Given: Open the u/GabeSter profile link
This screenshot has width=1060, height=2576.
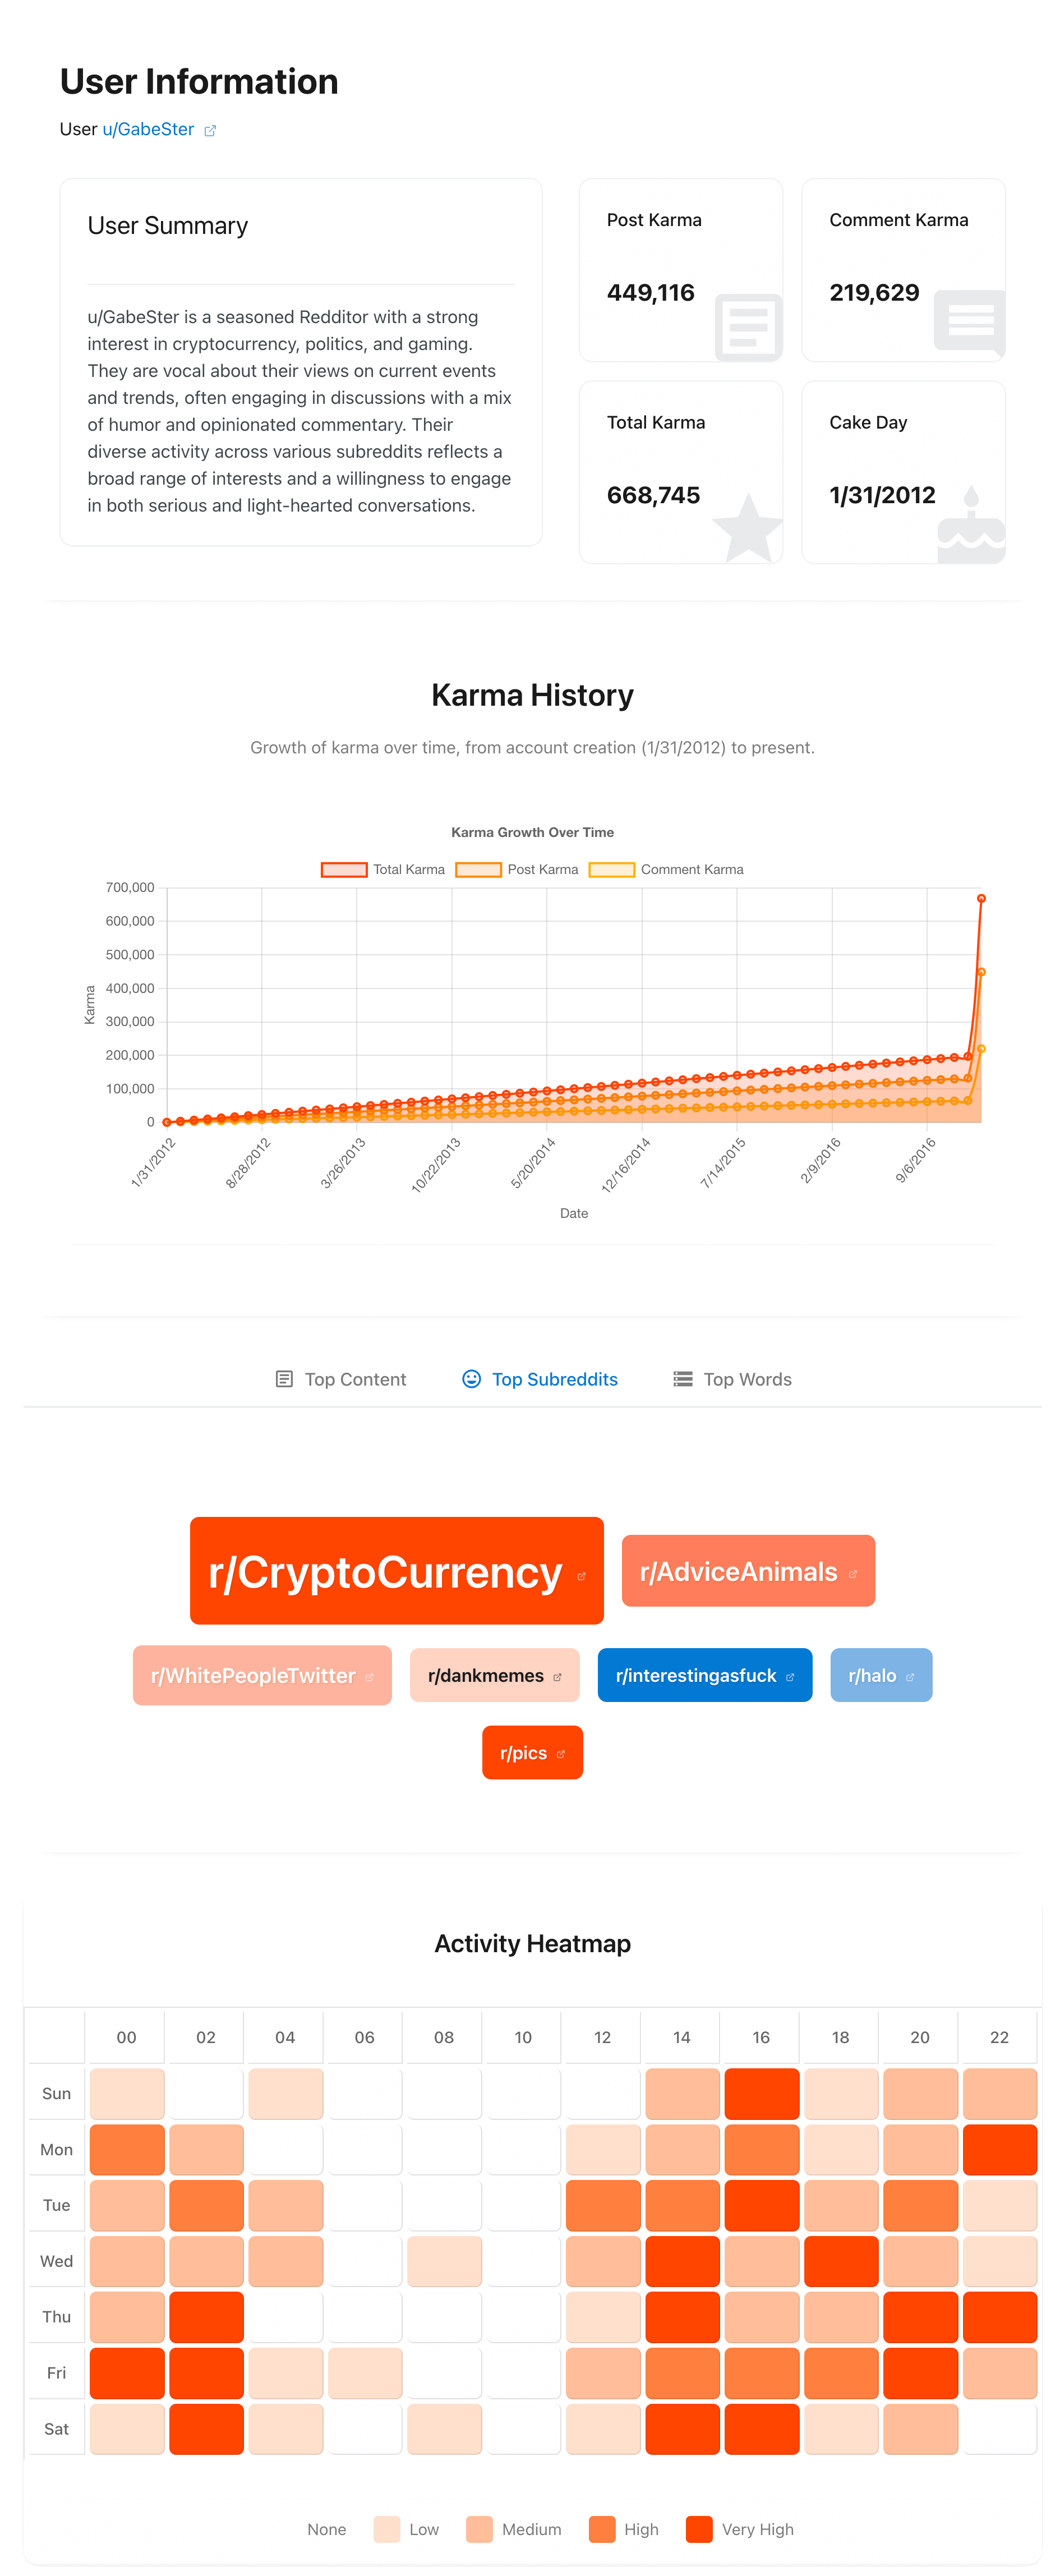Looking at the screenshot, I should pyautogui.click(x=148, y=129).
